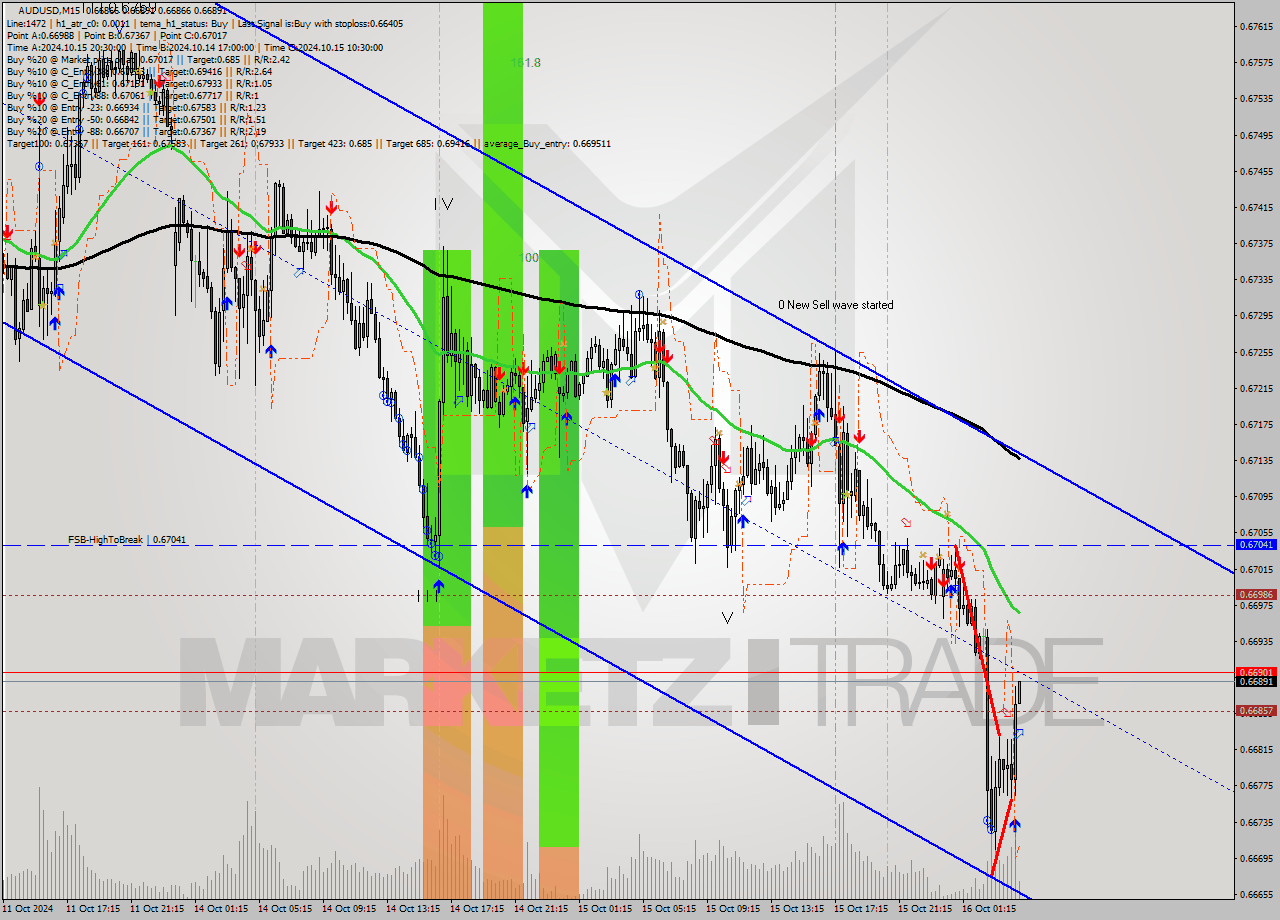Click 0.67135 on the price axis
Screen dimensions: 1280x920
pyautogui.click(x=1256, y=460)
